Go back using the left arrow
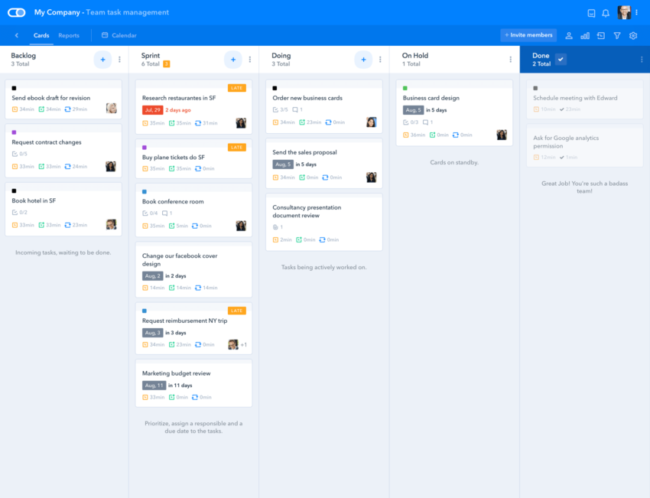 tap(17, 36)
